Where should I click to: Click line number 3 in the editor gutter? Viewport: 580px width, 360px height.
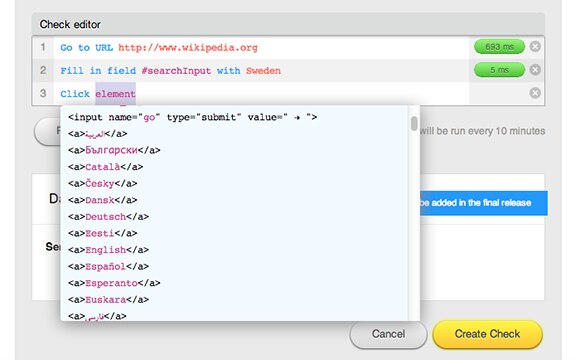[43, 93]
